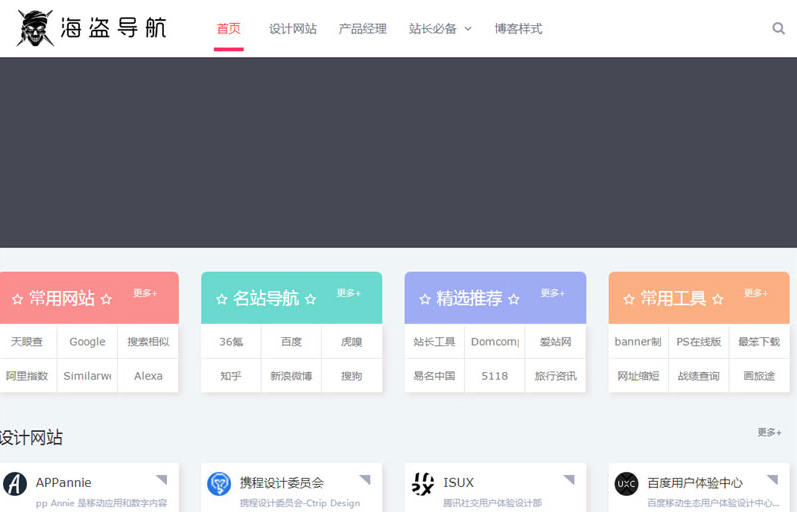Open the Similarweb link
The height and width of the screenshot is (512, 797).
coord(87,376)
